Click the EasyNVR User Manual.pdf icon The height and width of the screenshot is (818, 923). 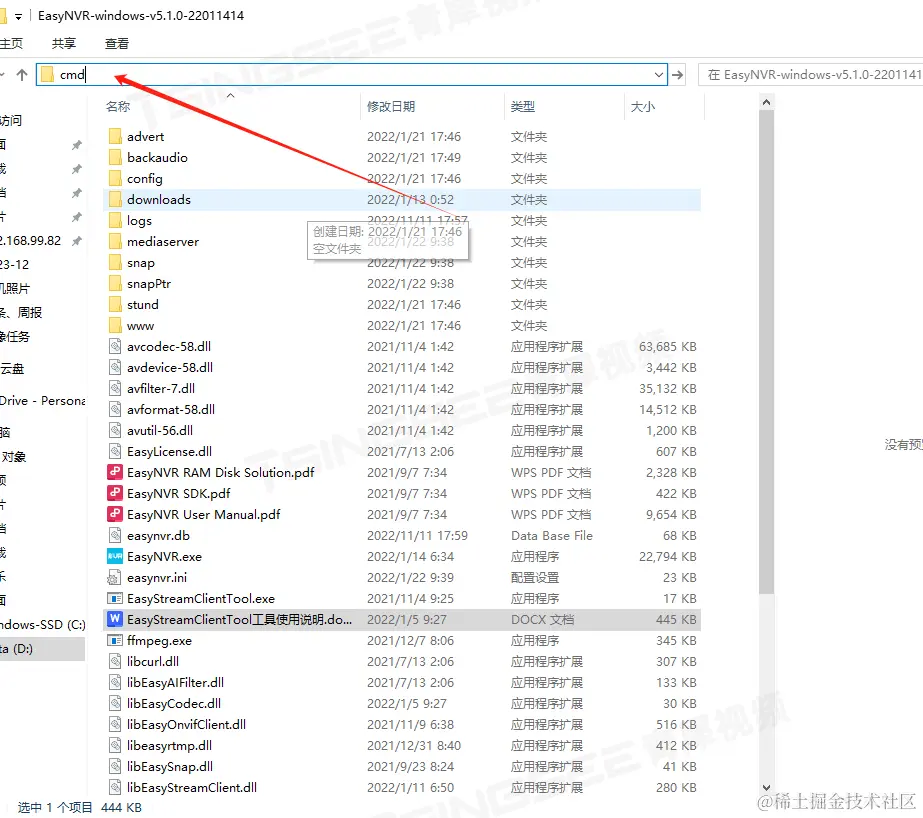115,514
